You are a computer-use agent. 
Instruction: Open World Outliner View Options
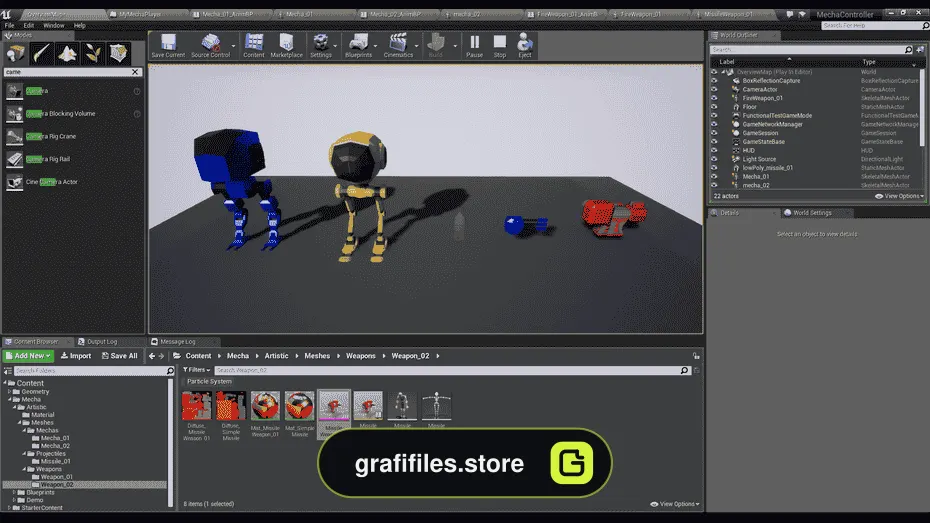[899, 196]
